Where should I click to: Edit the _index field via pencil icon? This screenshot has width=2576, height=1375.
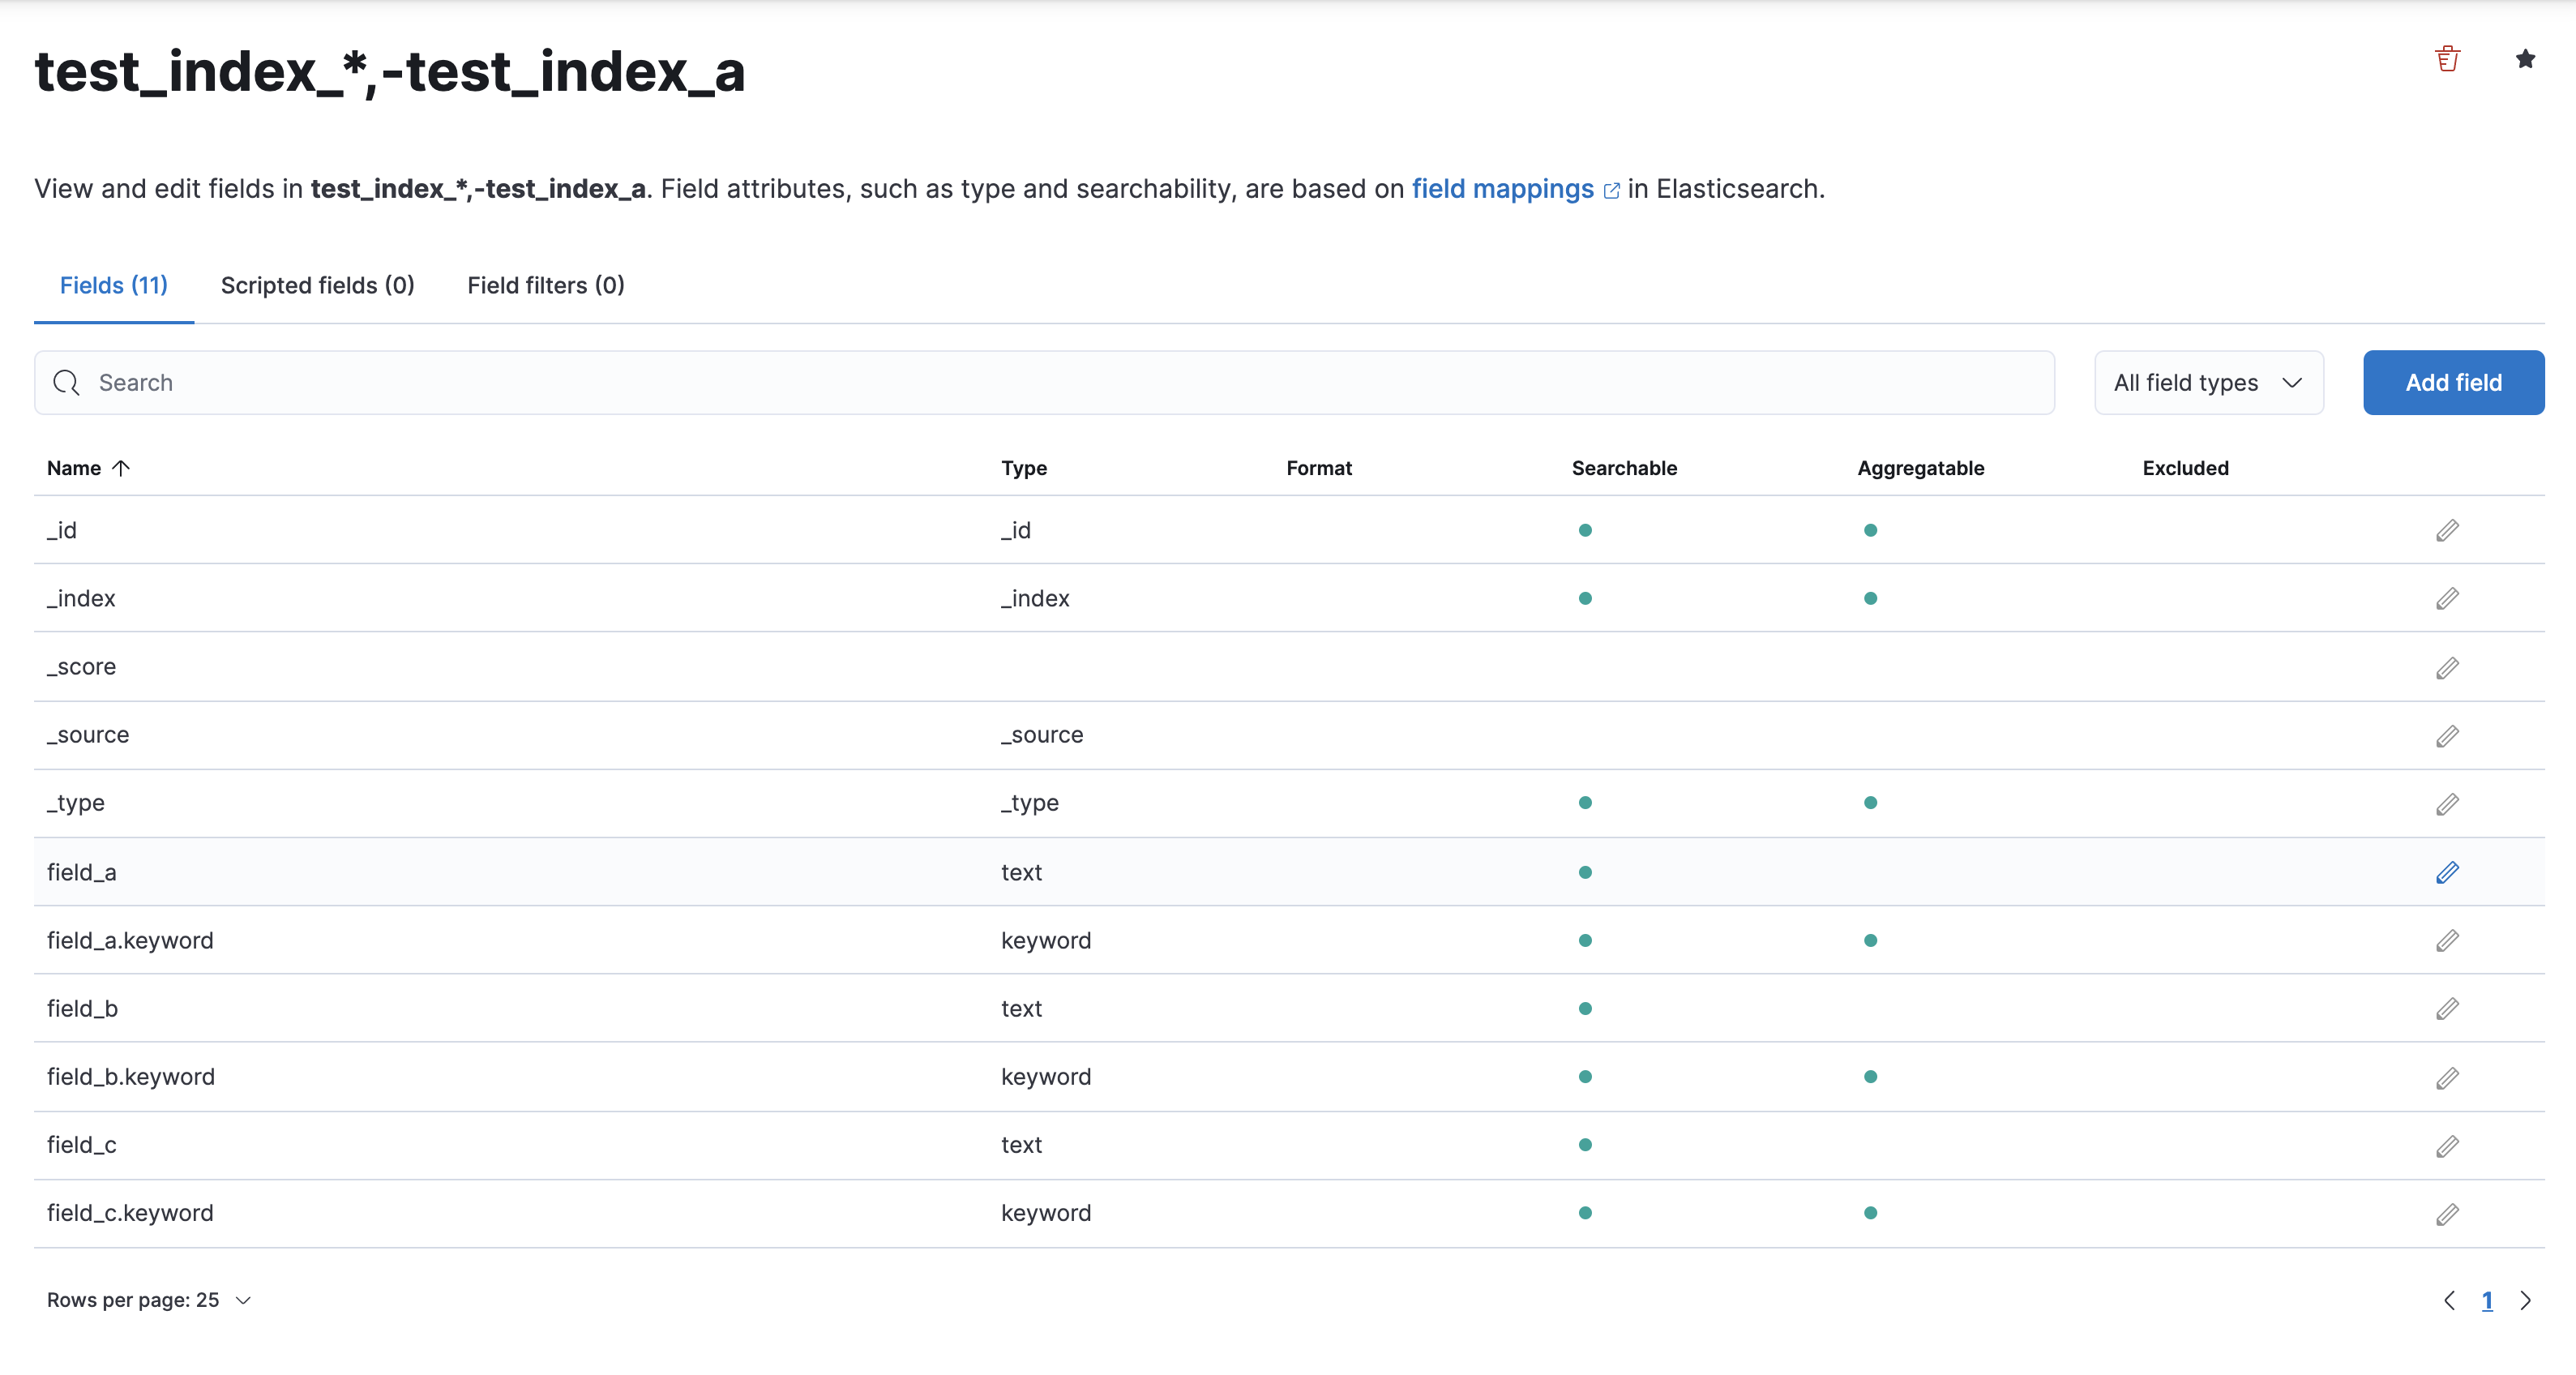click(x=2448, y=598)
